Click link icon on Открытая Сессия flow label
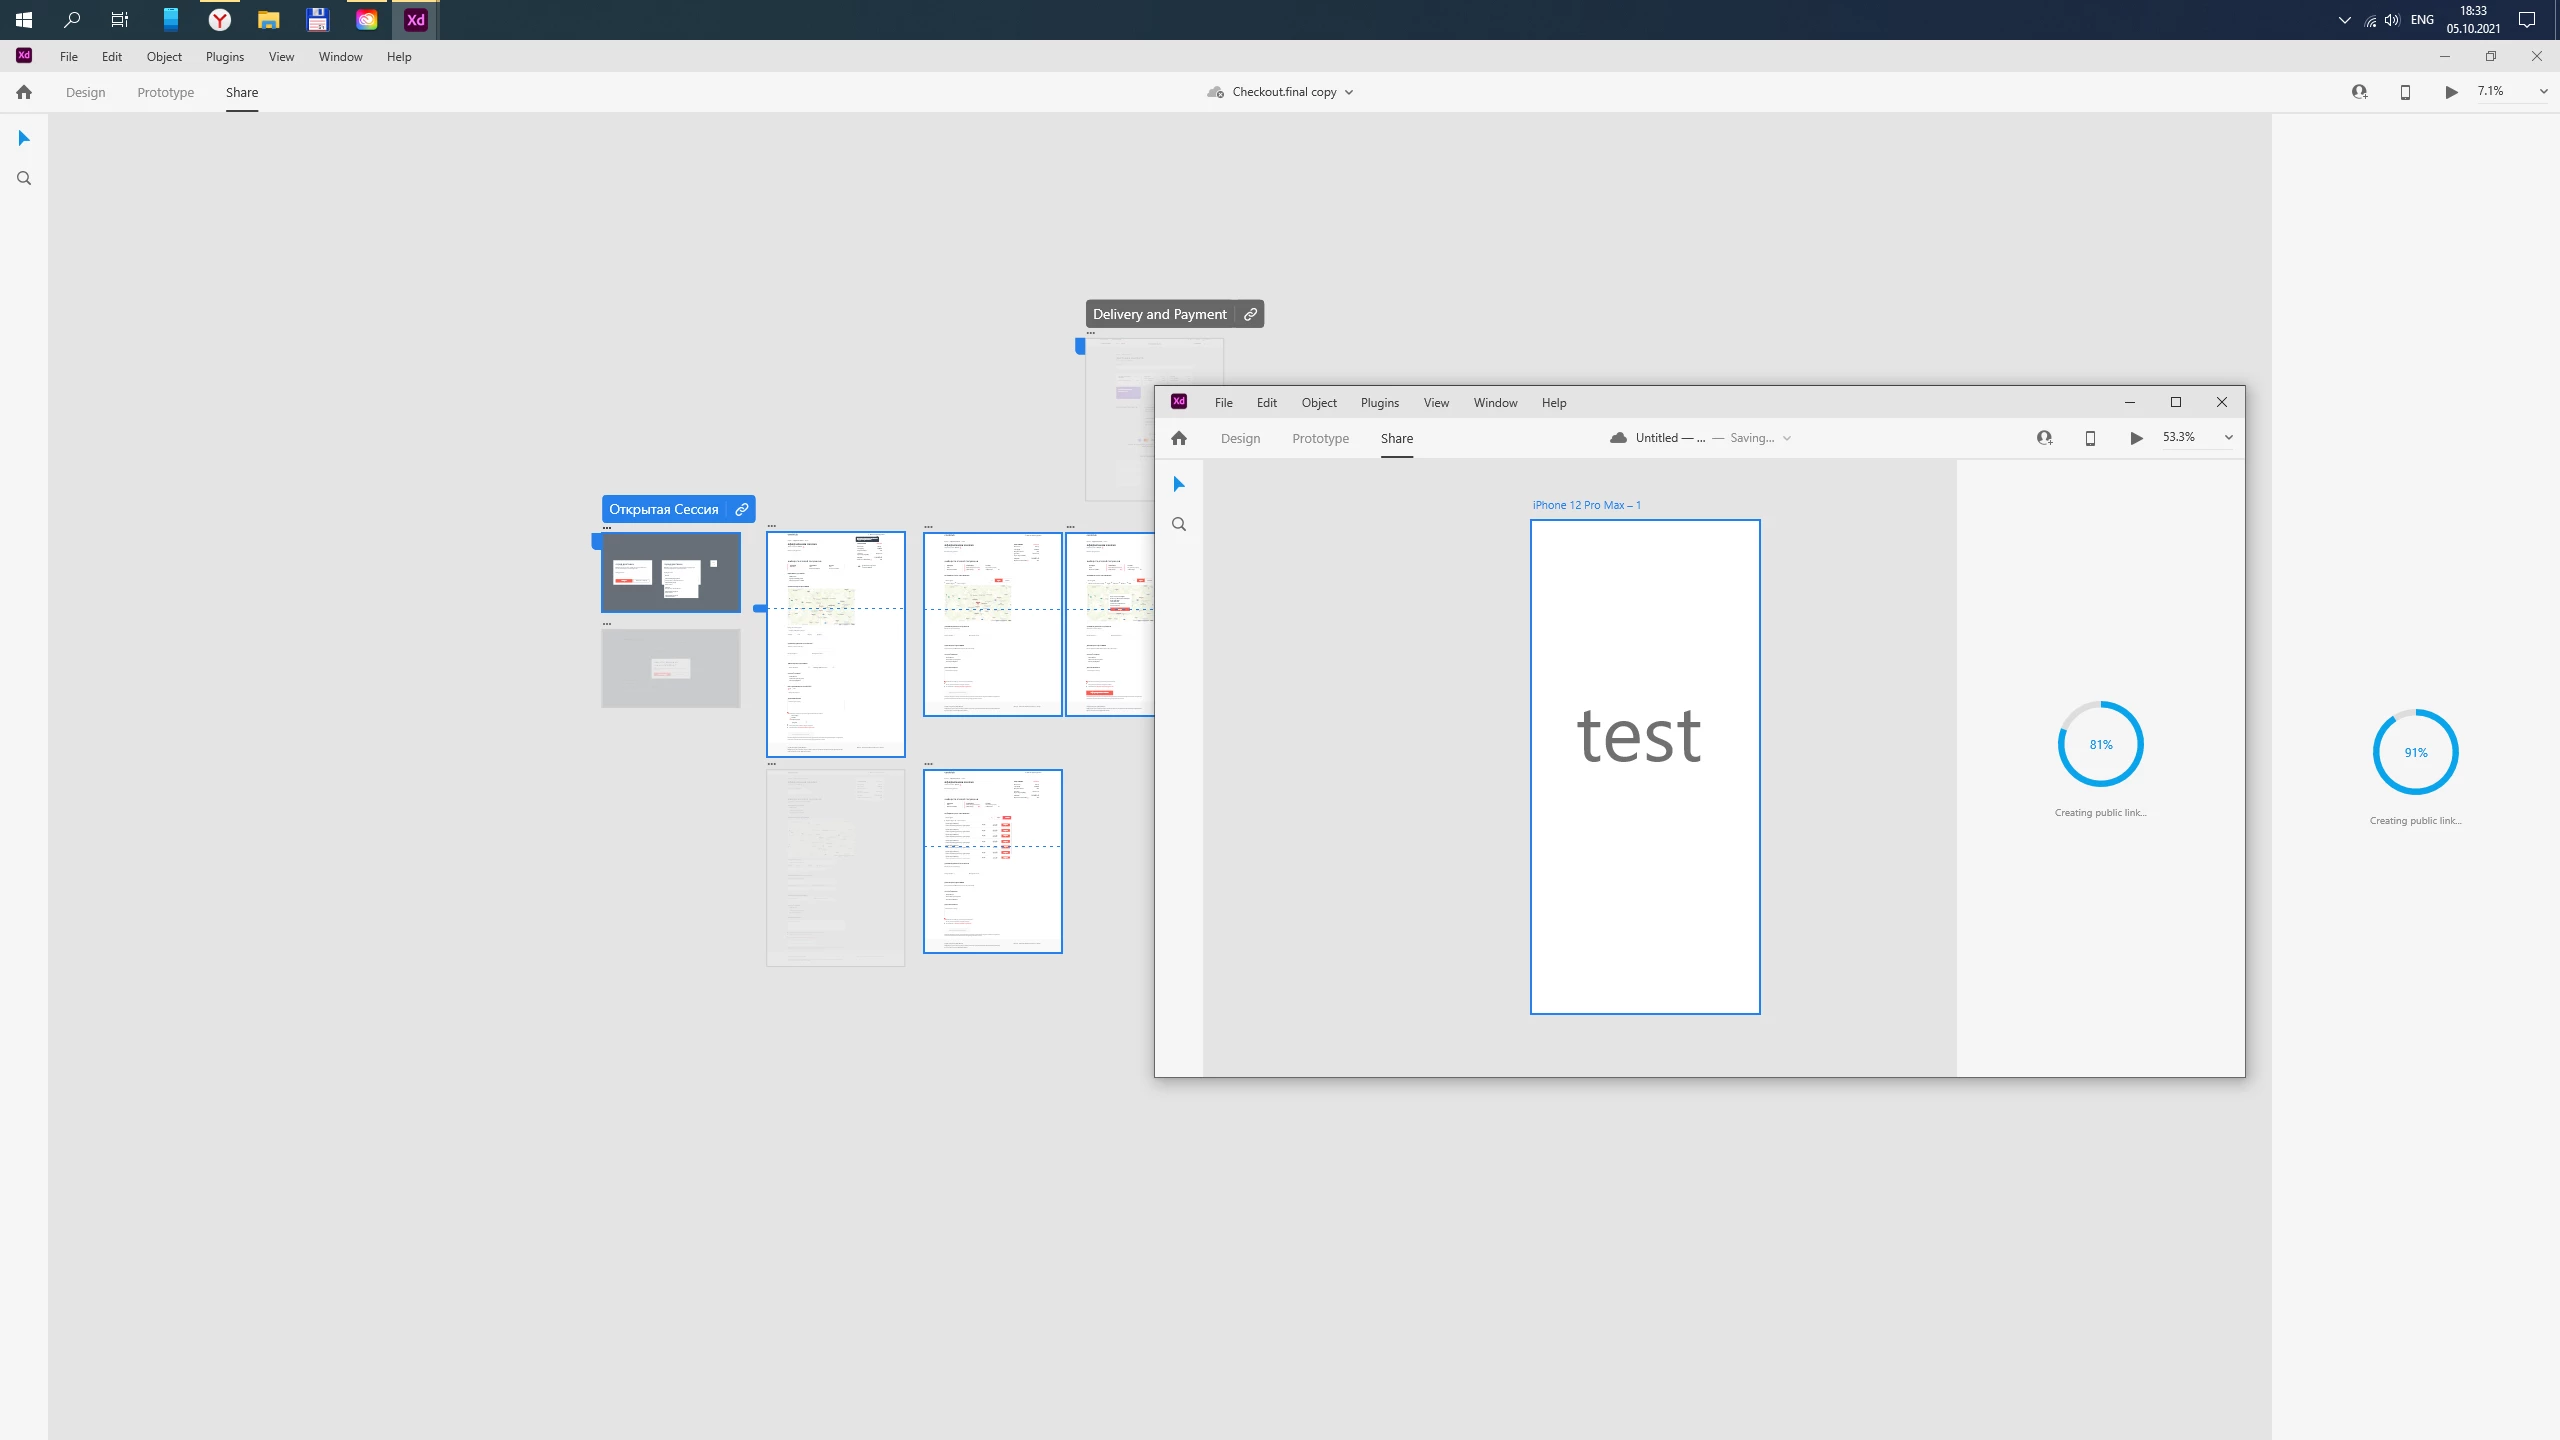This screenshot has height=1440, width=2560. 742,509
